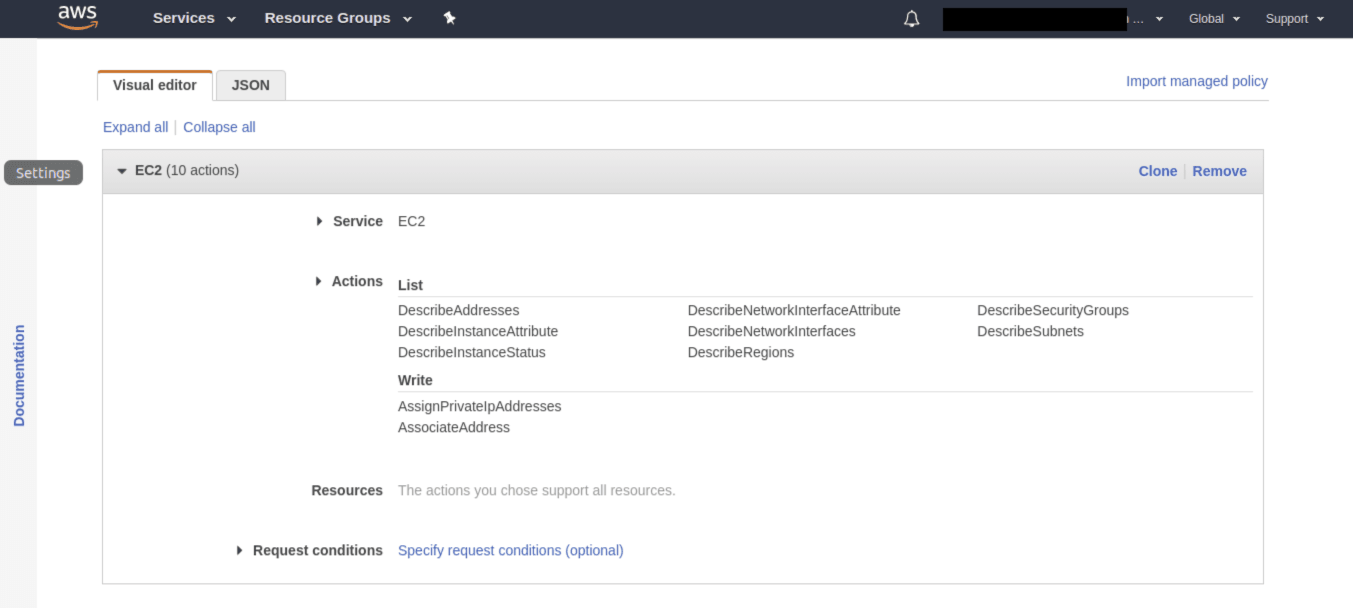
Task: Open the Resource Groups menu
Action: pyautogui.click(x=337, y=18)
